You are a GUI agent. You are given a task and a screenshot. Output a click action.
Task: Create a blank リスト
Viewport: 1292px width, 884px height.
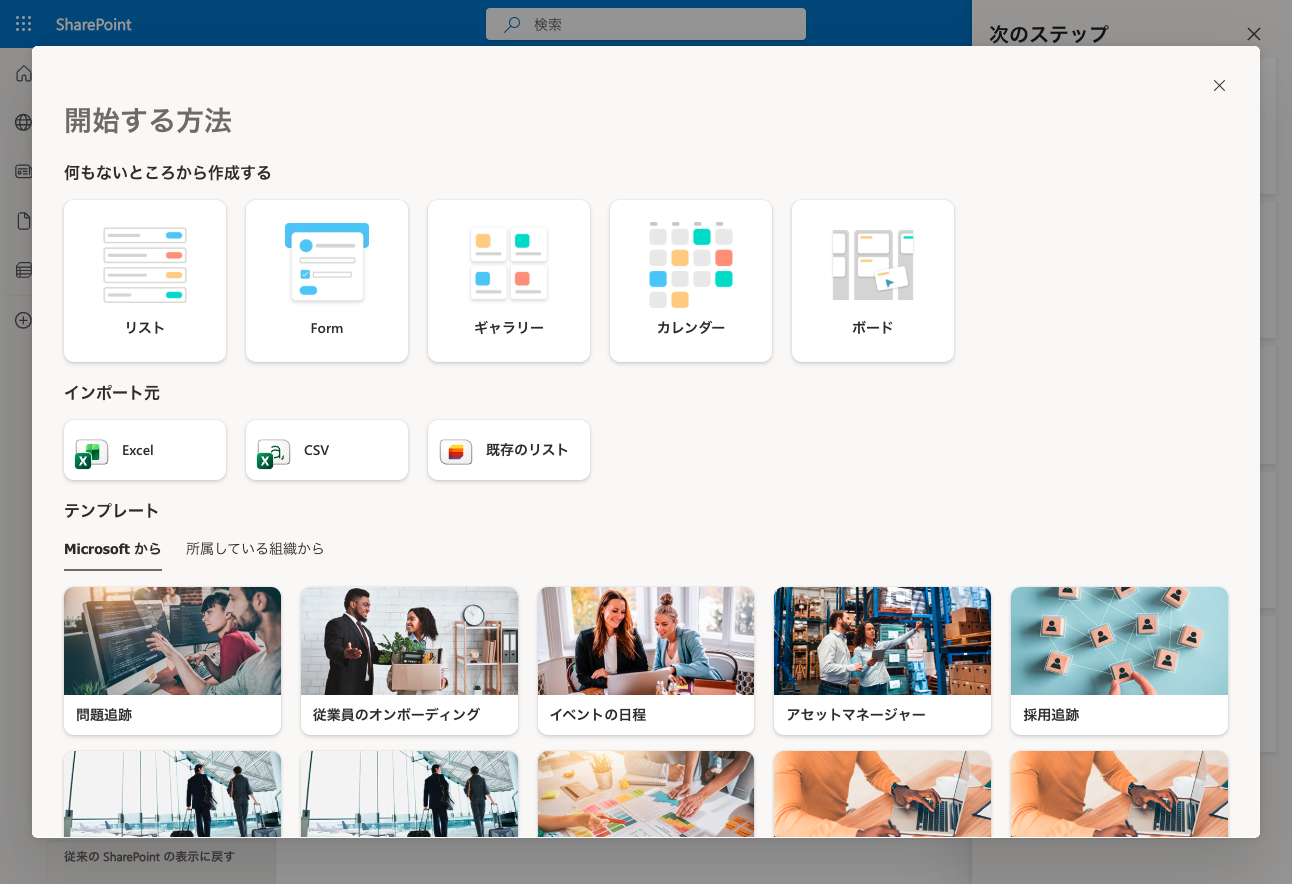(x=145, y=281)
